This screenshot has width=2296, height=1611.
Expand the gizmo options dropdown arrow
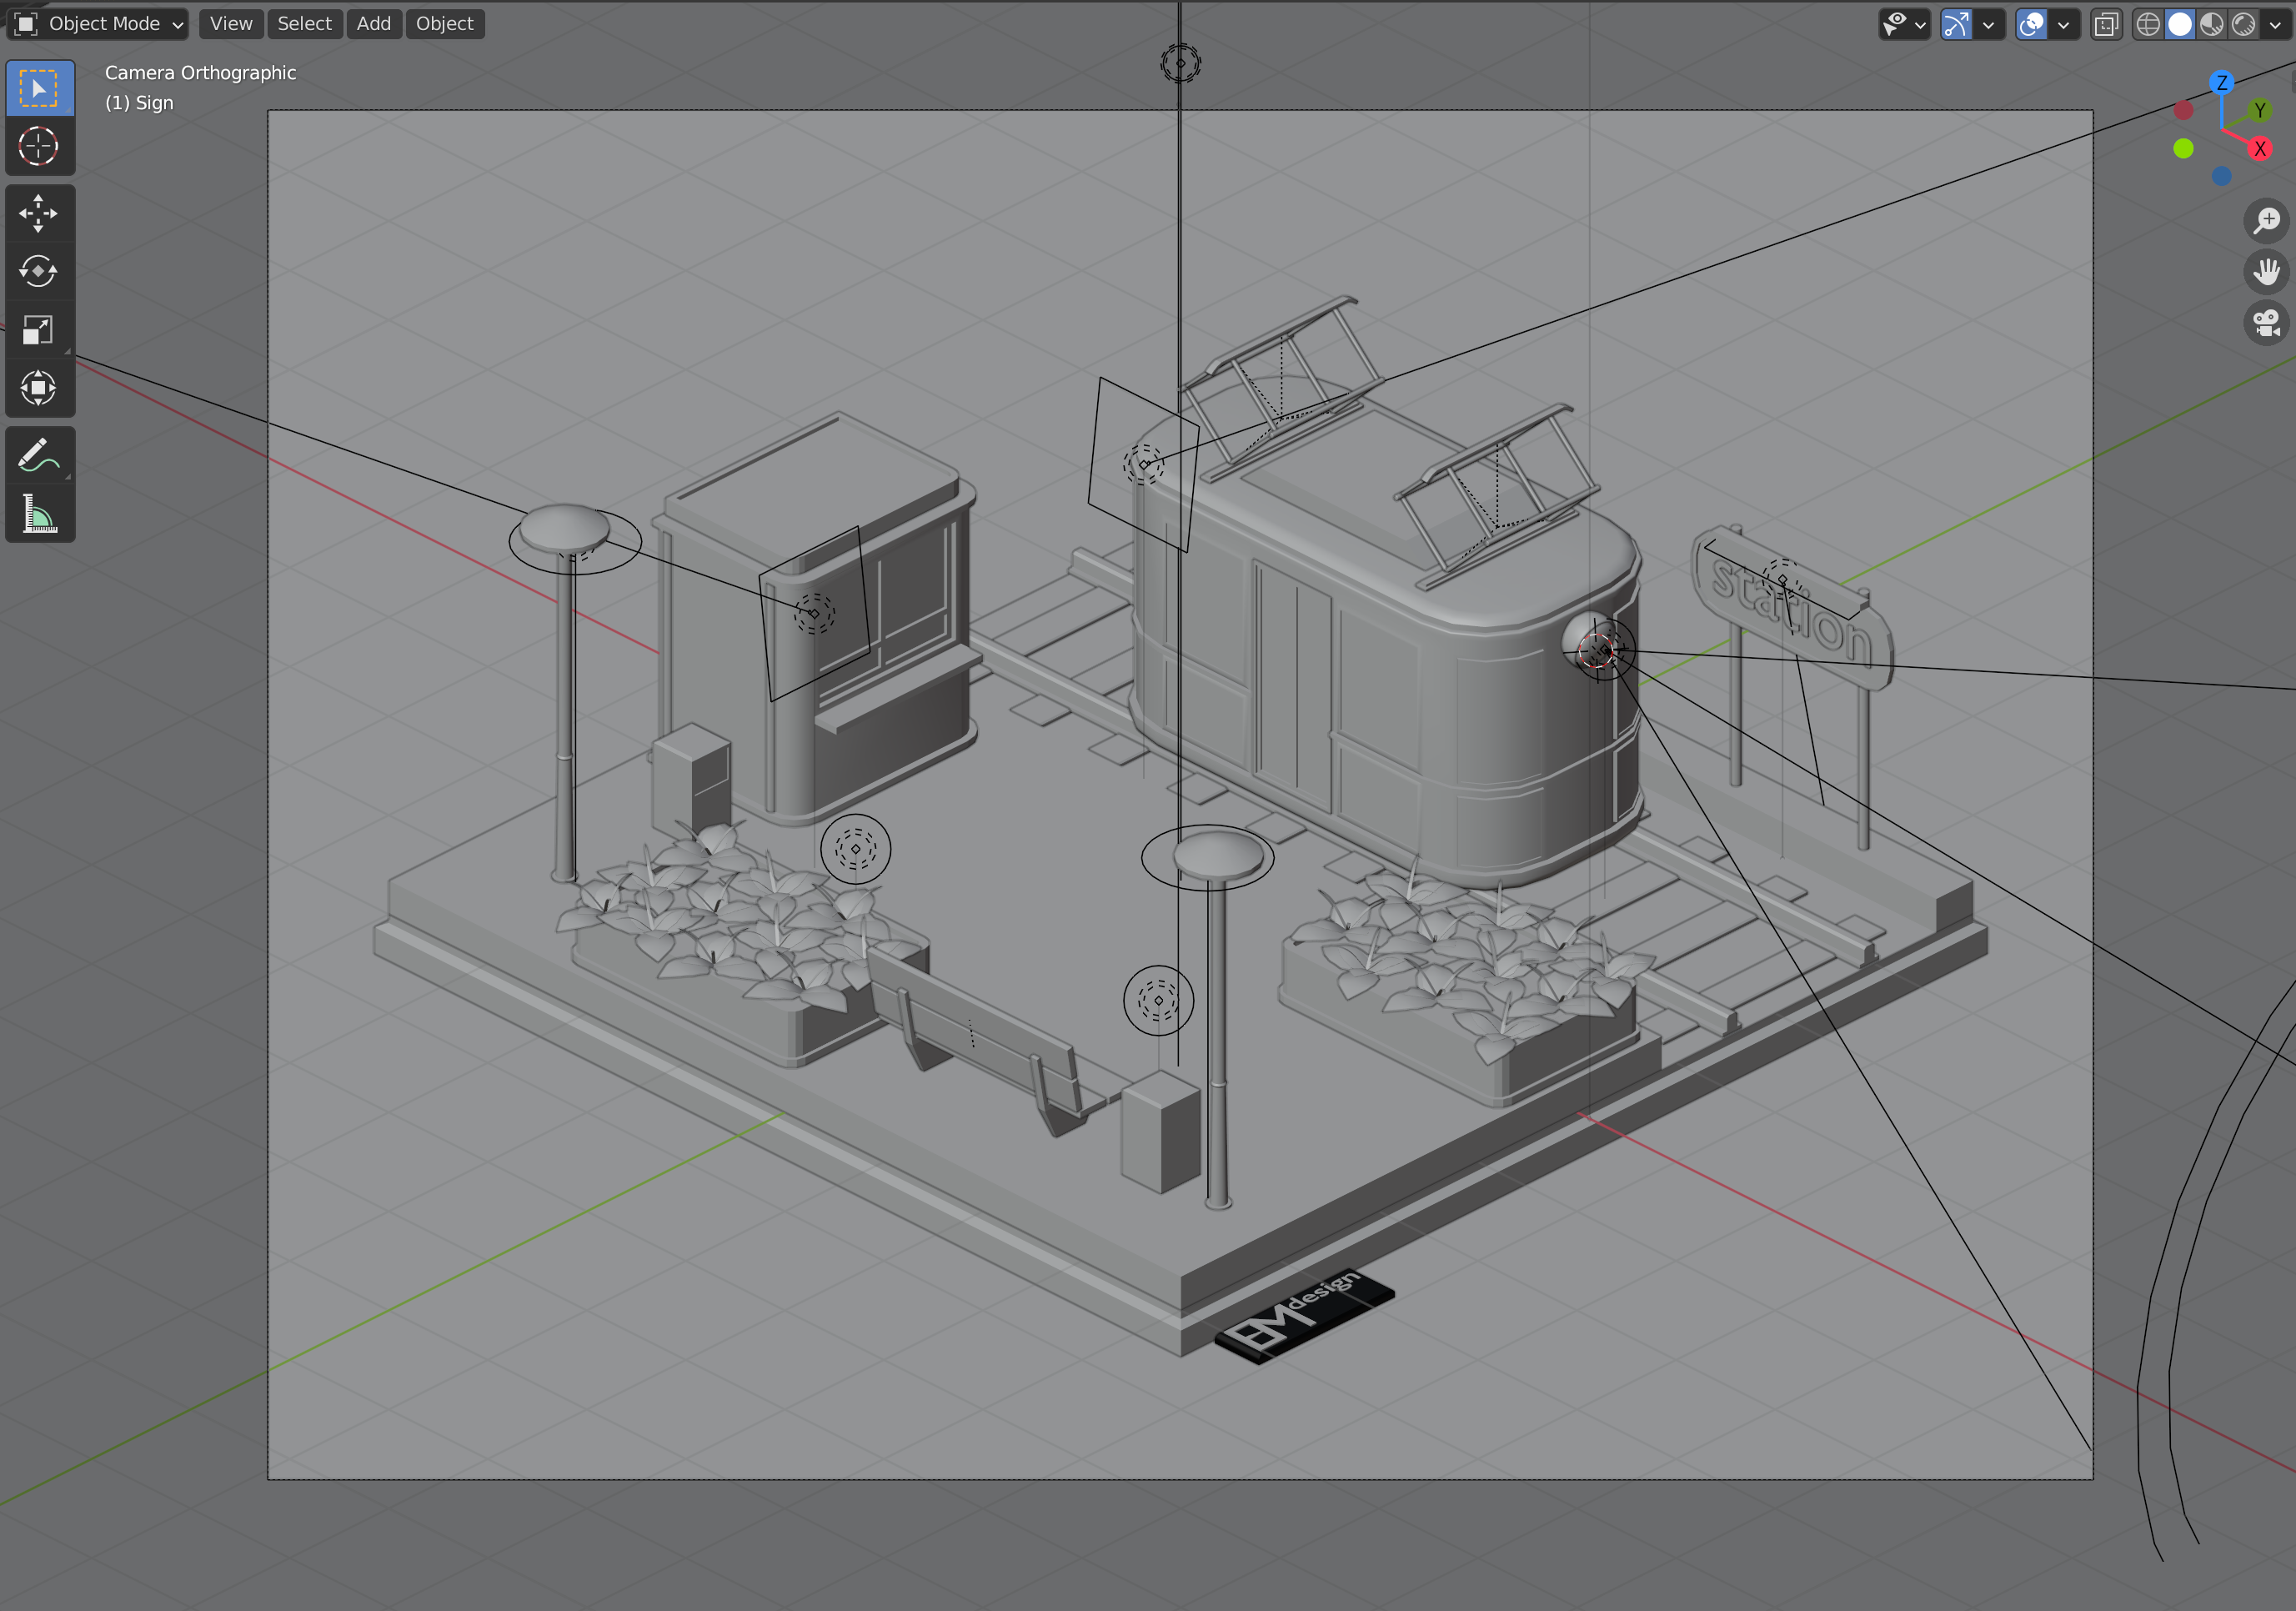[x=1989, y=24]
